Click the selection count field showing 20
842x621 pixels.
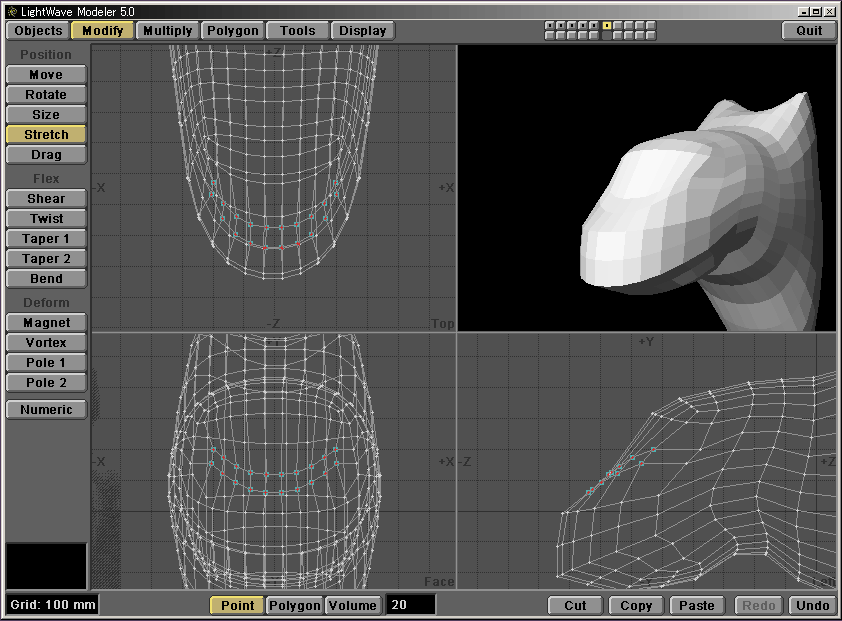[411, 605]
